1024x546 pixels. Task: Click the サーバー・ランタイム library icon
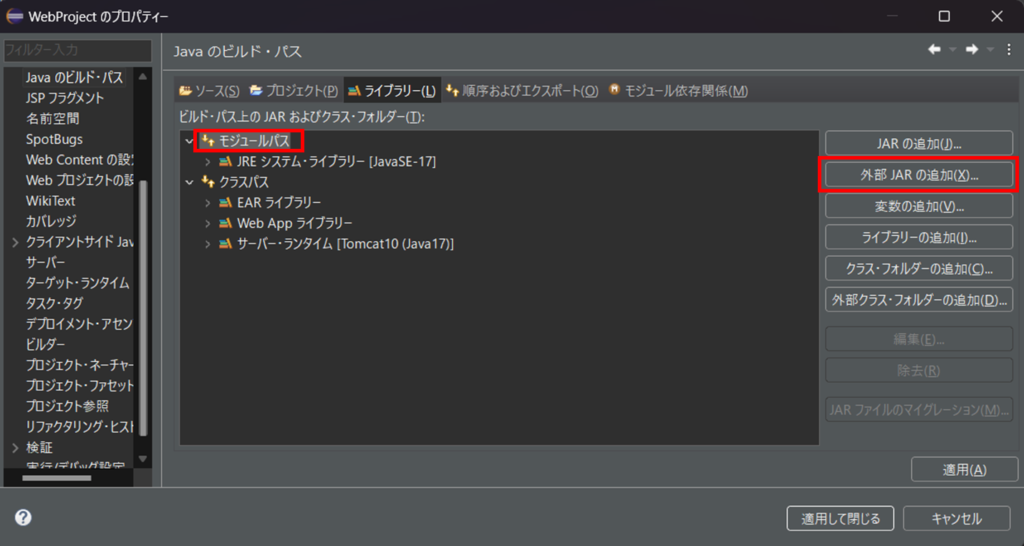(x=225, y=244)
